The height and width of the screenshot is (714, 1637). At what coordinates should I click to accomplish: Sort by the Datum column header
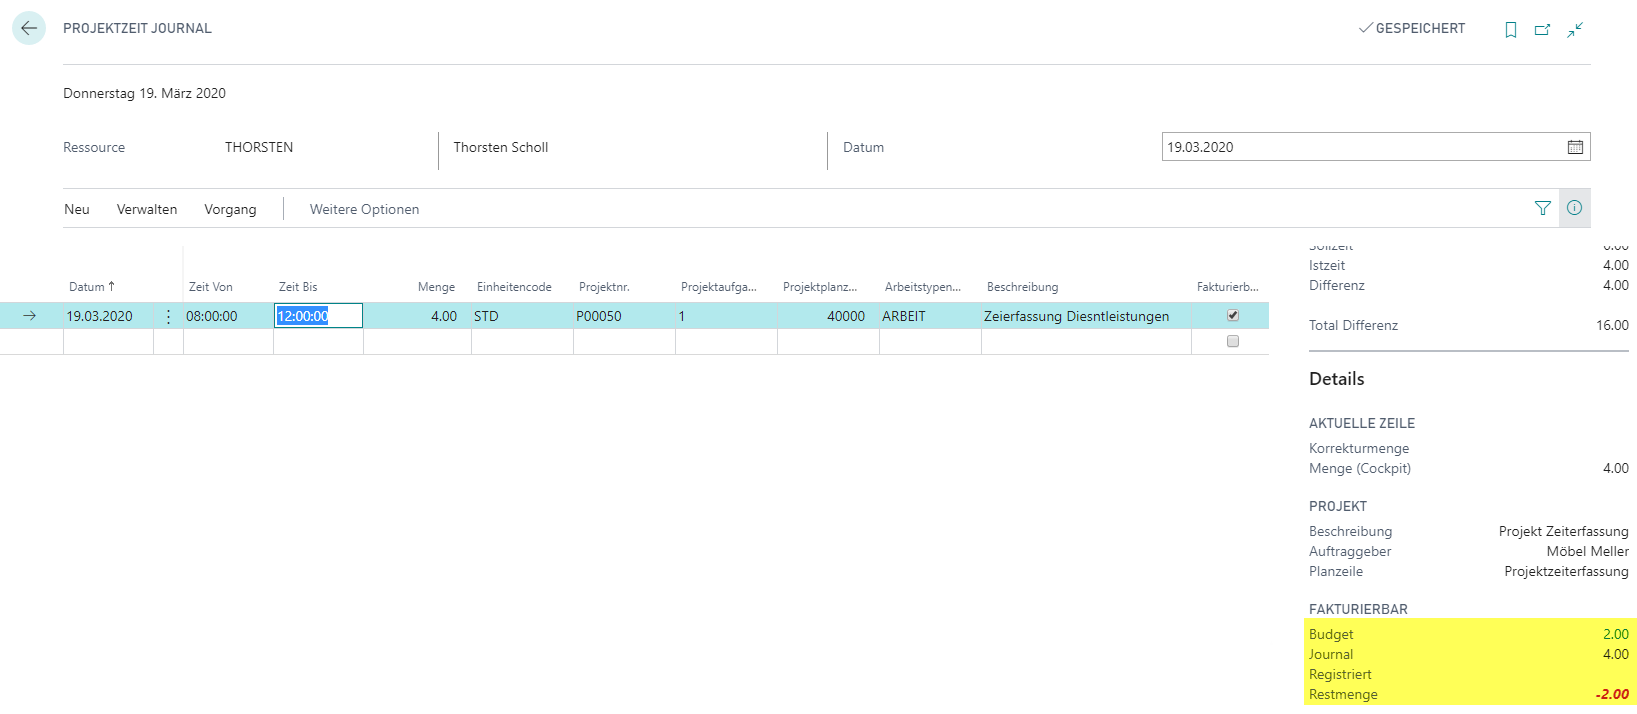92,287
